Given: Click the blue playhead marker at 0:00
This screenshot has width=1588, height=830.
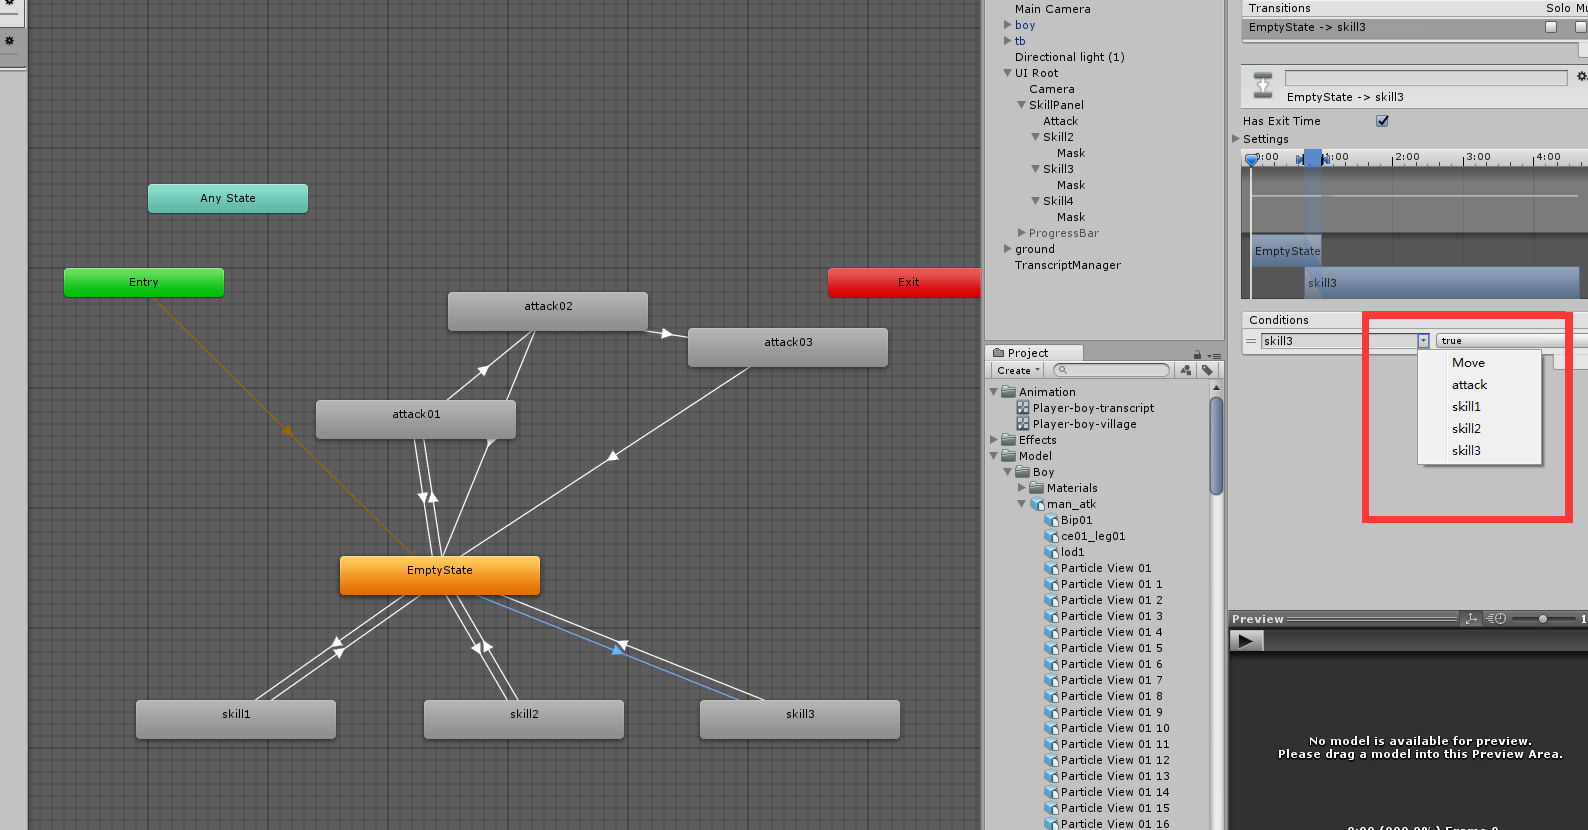Looking at the screenshot, I should (1251, 159).
